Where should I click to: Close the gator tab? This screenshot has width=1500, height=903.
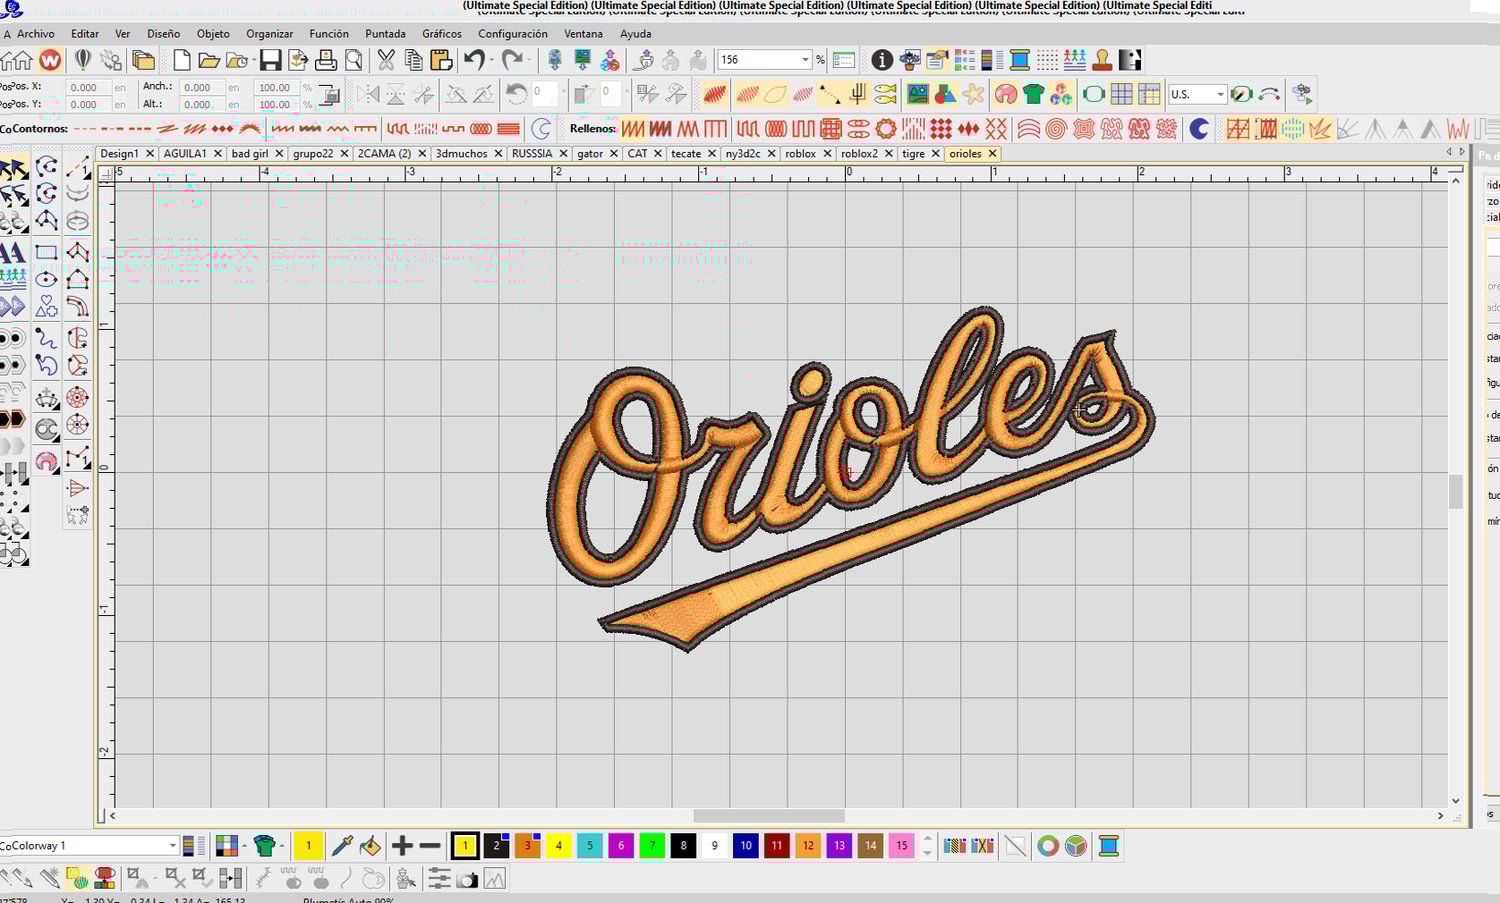[613, 154]
